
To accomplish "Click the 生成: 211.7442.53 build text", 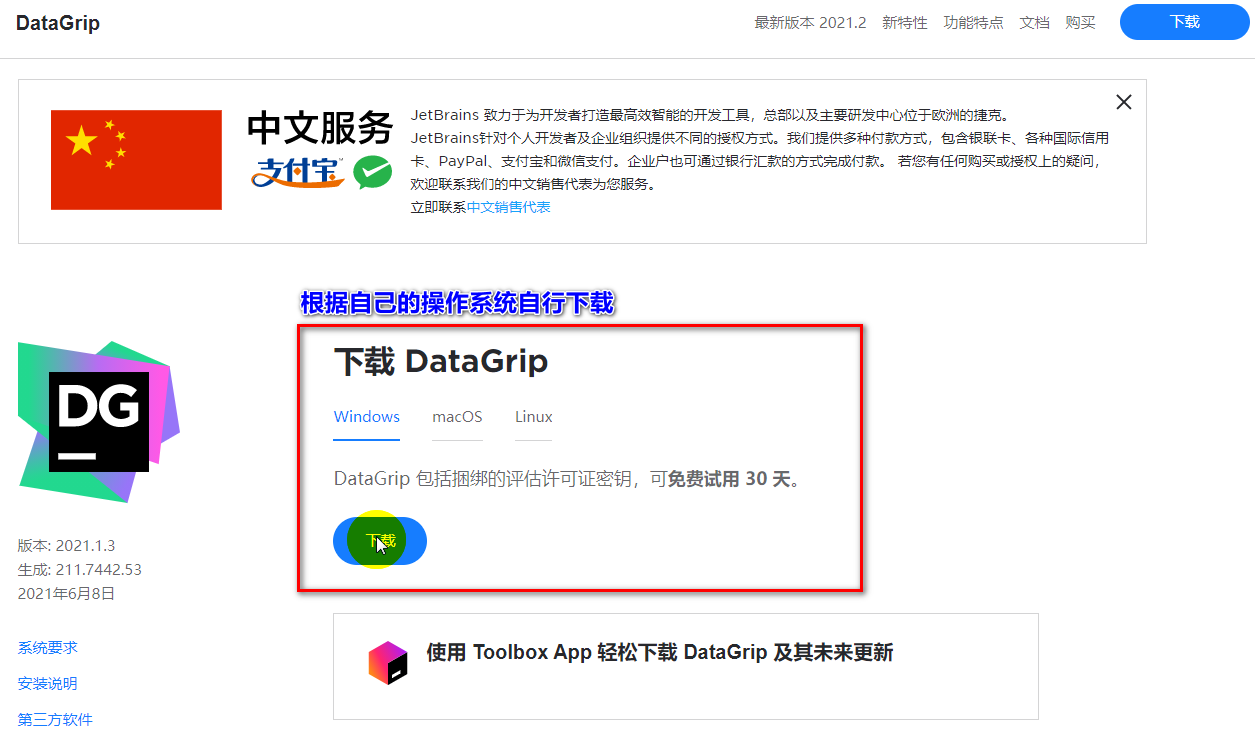I will coord(80,570).
